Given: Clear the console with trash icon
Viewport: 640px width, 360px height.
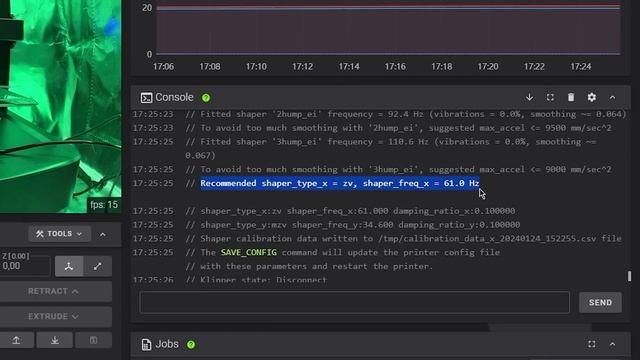Looking at the screenshot, I should [x=571, y=97].
